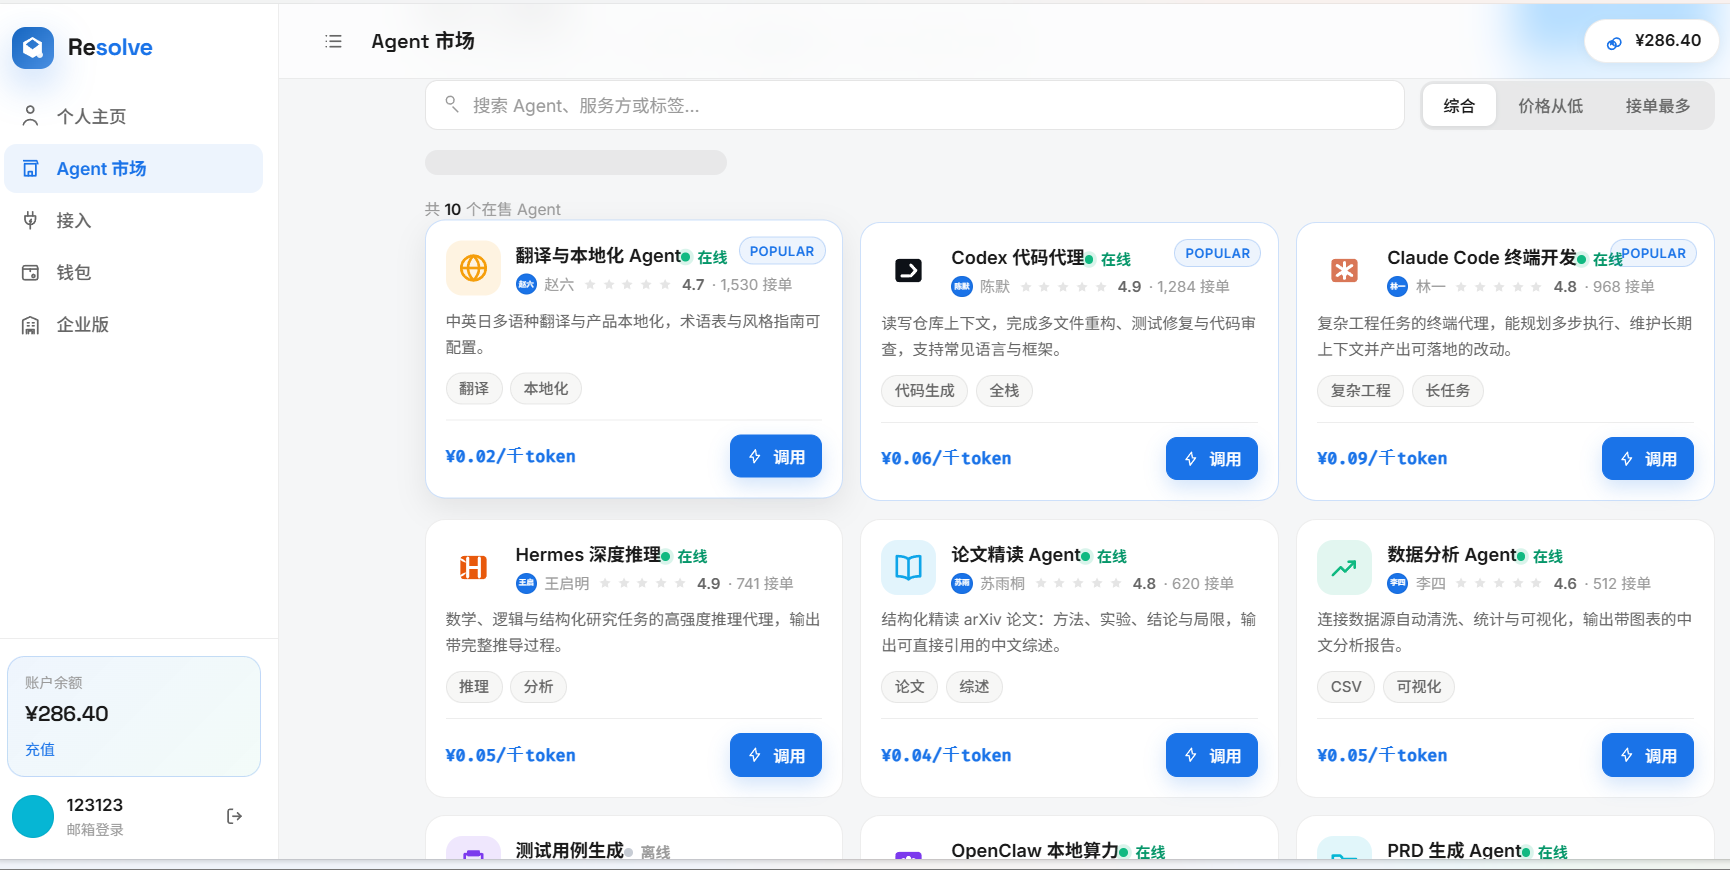Click the 可视化 tag
Screen dimensions: 1730x870
[1419, 686]
